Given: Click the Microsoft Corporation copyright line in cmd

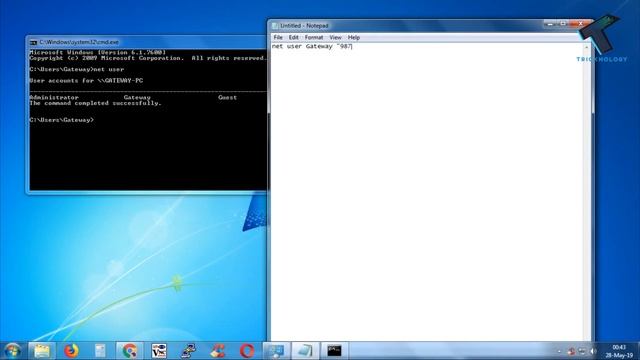Looking at the screenshot, I should click(147, 58).
